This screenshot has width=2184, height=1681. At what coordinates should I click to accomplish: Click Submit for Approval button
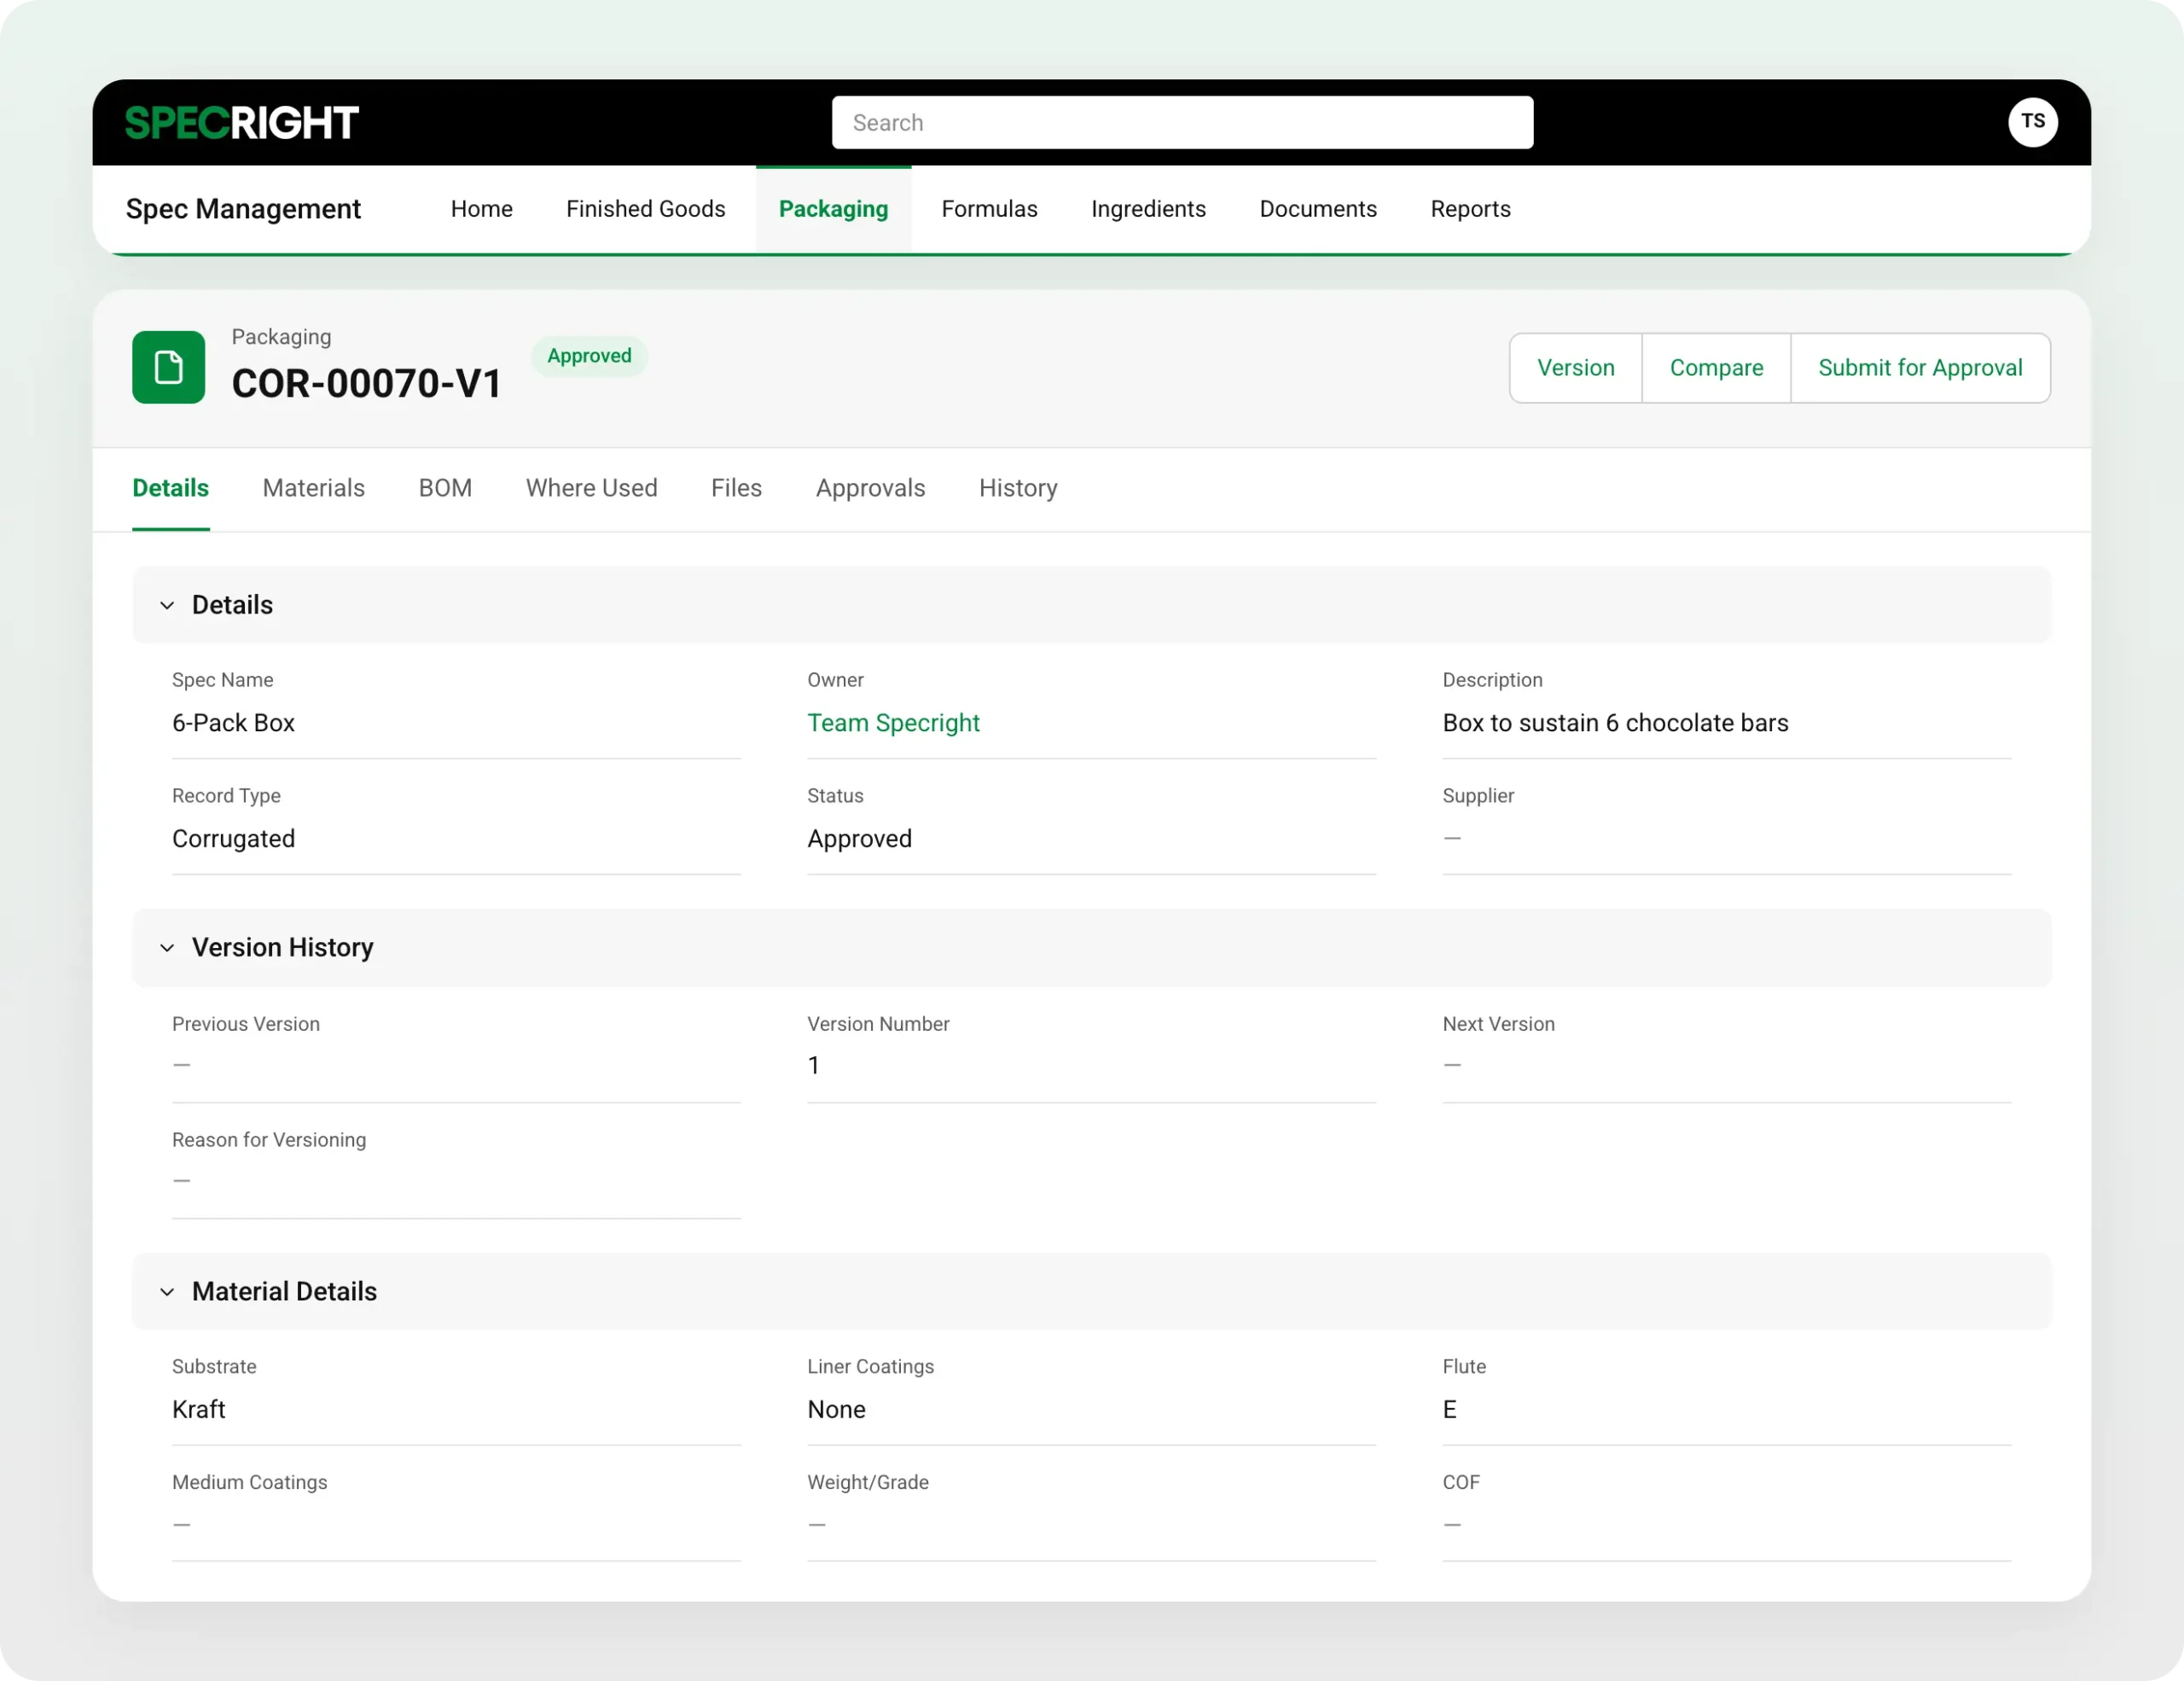(1920, 368)
